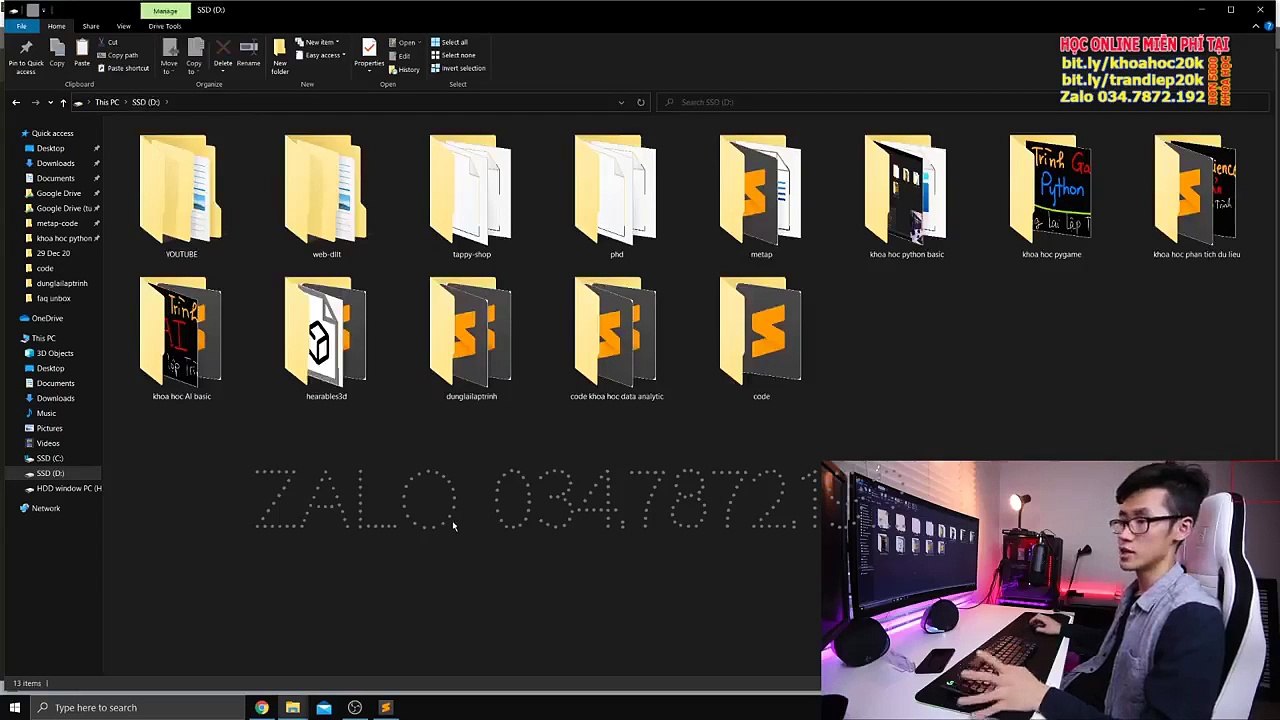Screen dimensions: 1280x720
Task: Select the khoa hoc pygame folder
Action: click(x=1051, y=197)
